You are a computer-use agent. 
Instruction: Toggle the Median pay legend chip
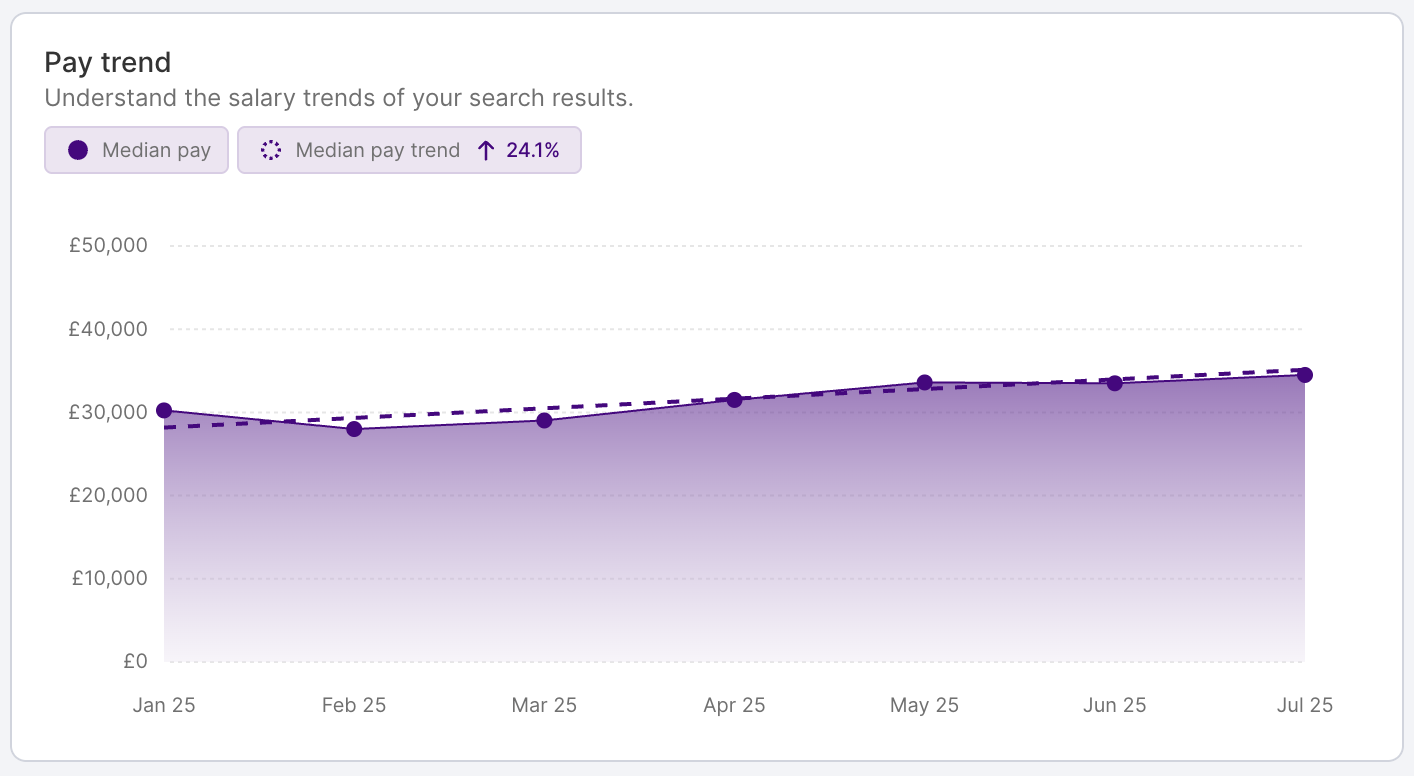tap(136, 150)
